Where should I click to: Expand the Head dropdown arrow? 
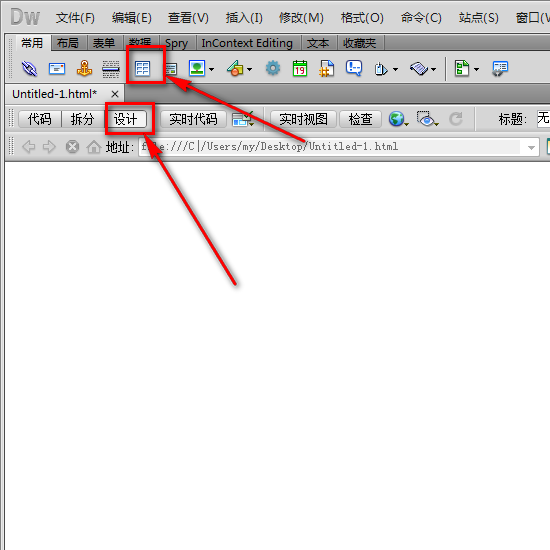(x=395, y=69)
